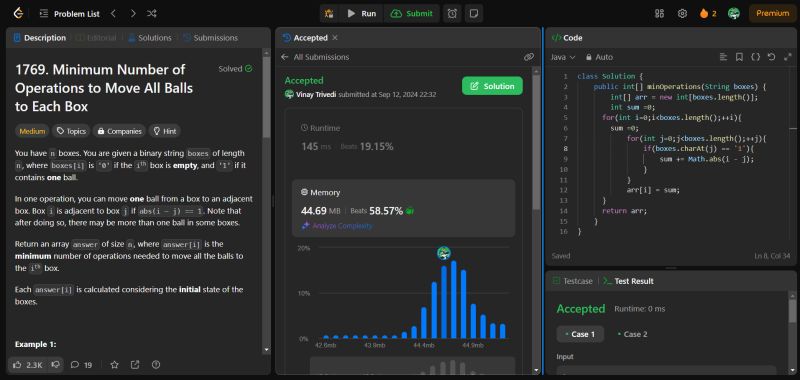Copy submission link icon

pyautogui.click(x=529, y=57)
